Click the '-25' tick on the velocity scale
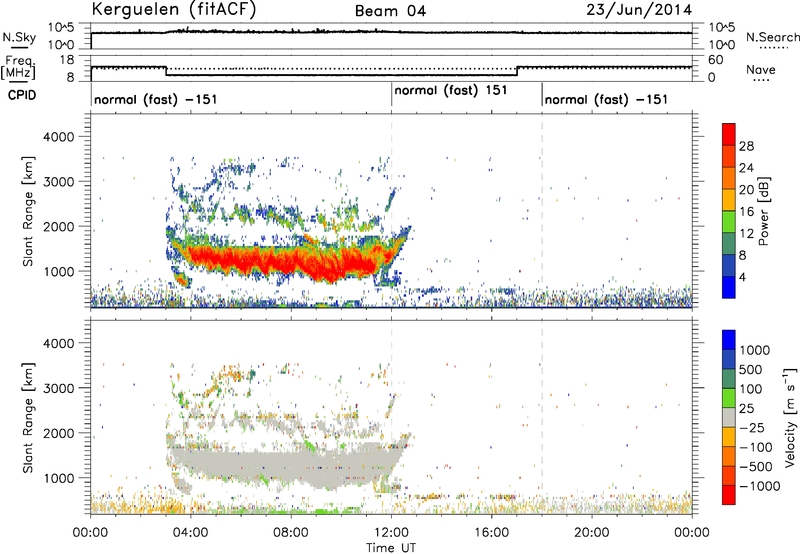Viewport: 800px width, 554px height. [x=752, y=428]
